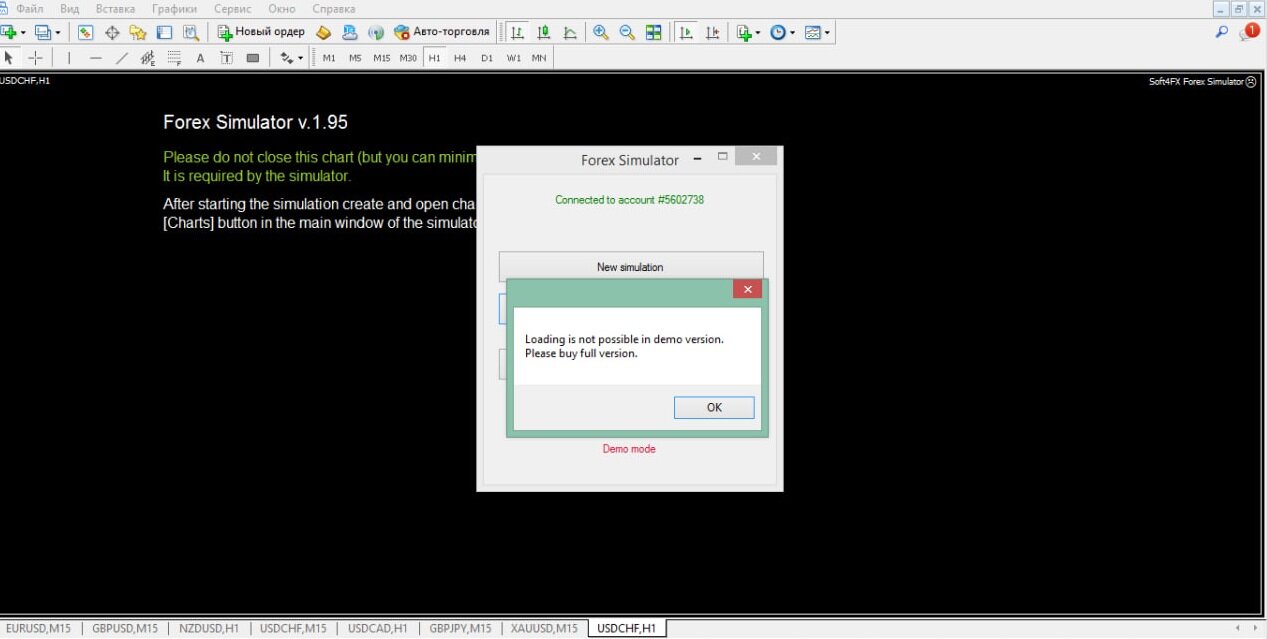Click OK in the demo version message
This screenshot has height=639, width=1267.
tap(714, 407)
